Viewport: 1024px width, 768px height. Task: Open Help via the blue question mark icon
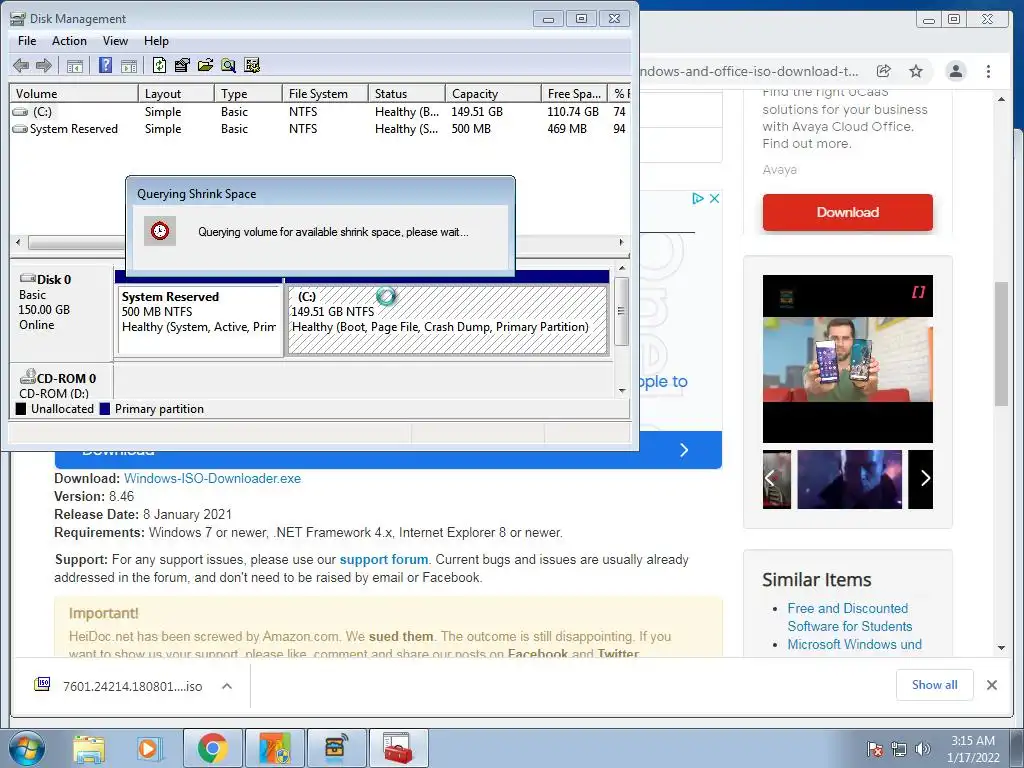point(105,65)
